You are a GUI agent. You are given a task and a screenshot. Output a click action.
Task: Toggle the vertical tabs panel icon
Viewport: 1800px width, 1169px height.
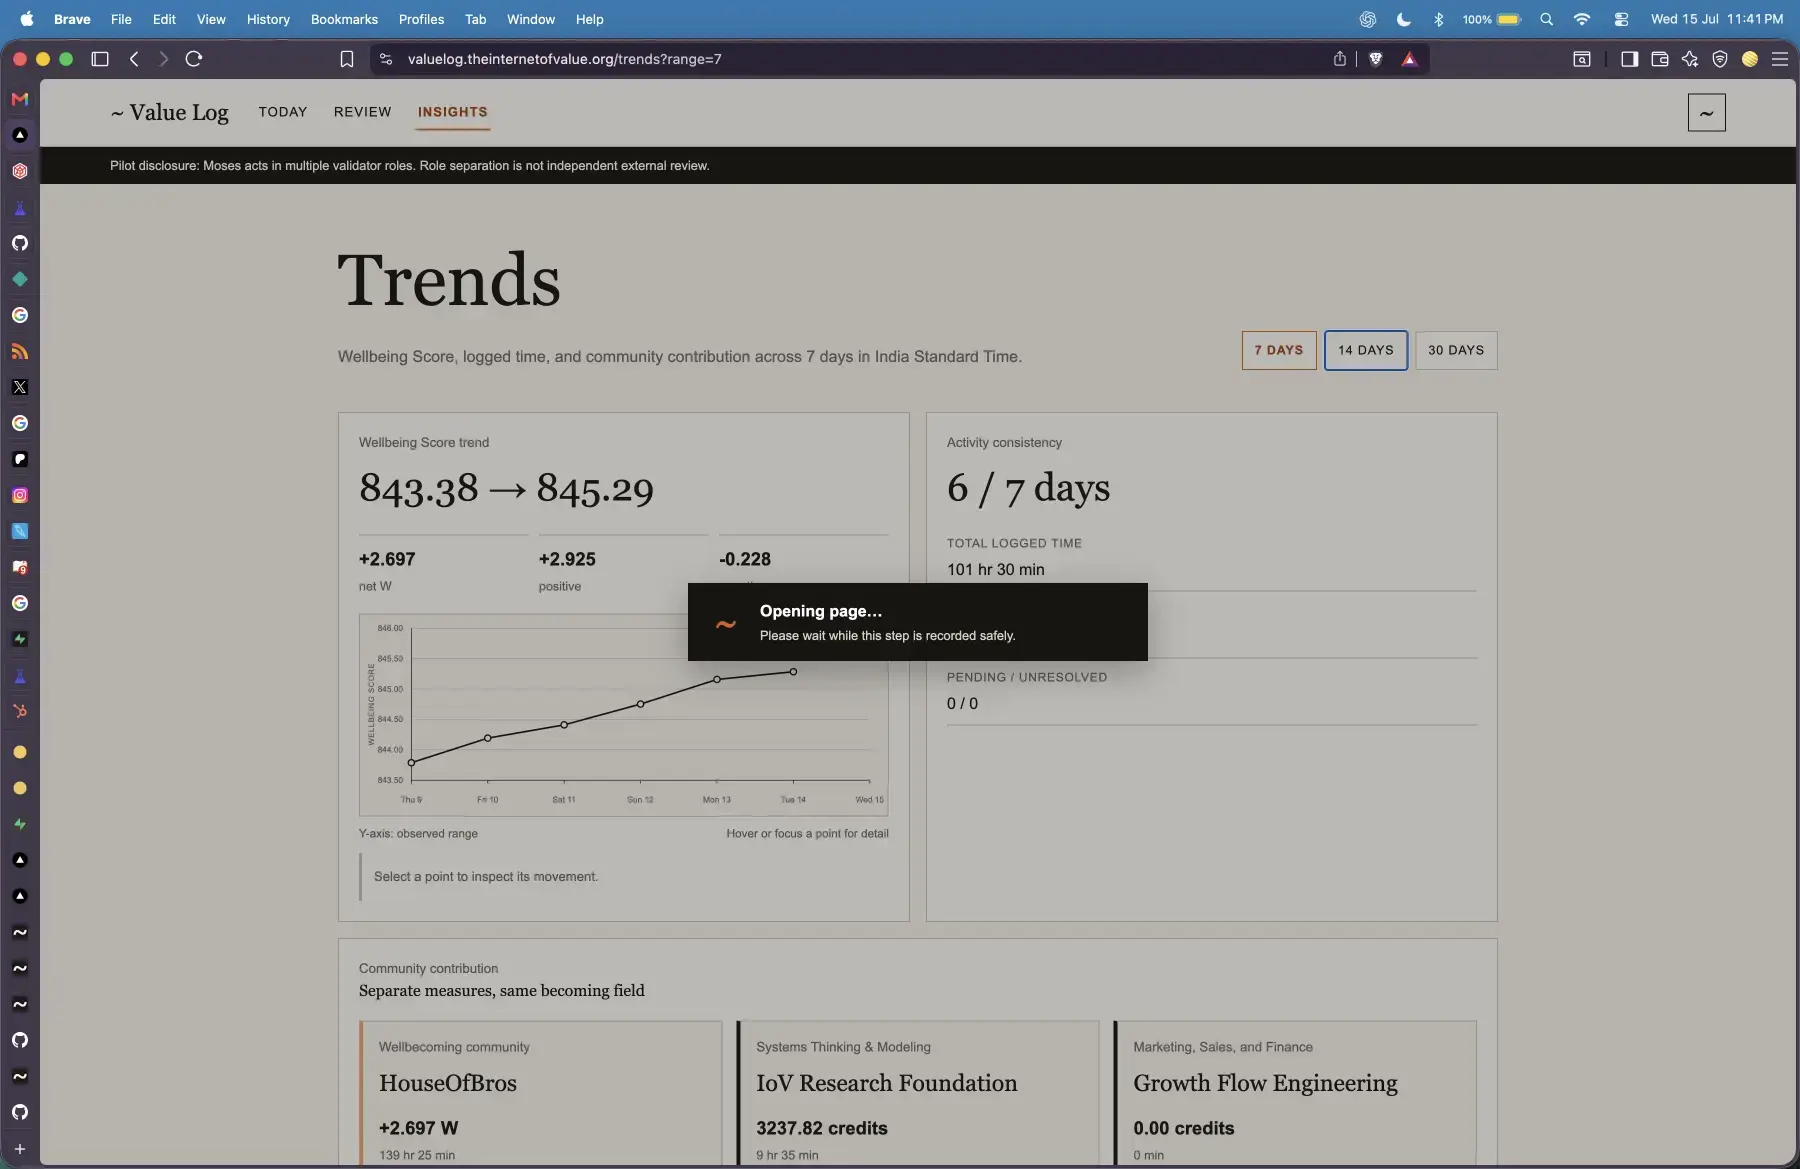coord(100,59)
